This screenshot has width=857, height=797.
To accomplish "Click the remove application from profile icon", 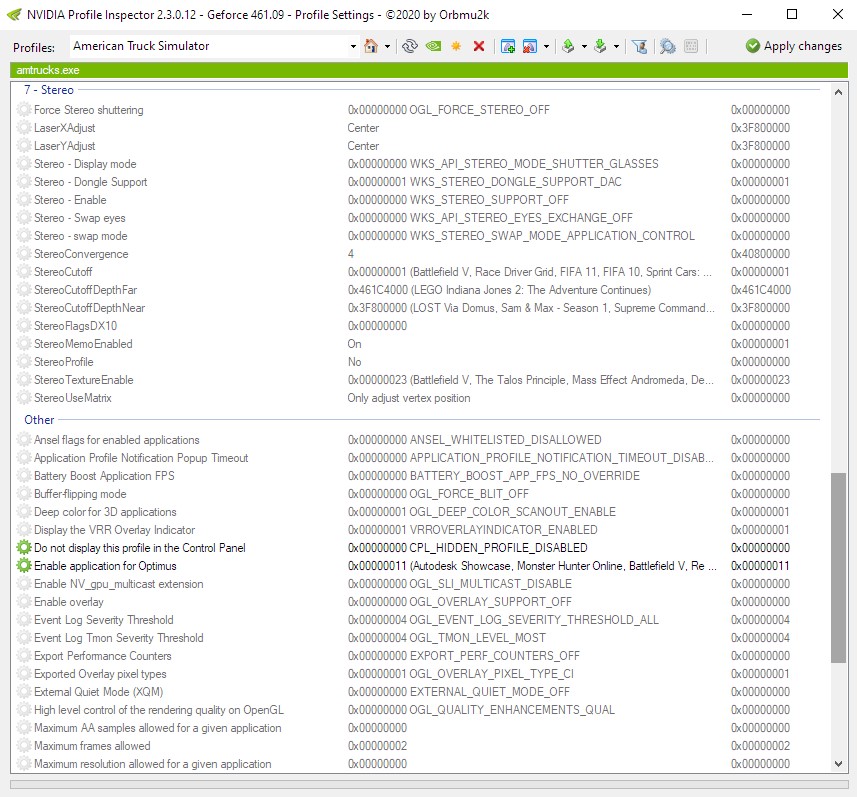I will [530, 46].
